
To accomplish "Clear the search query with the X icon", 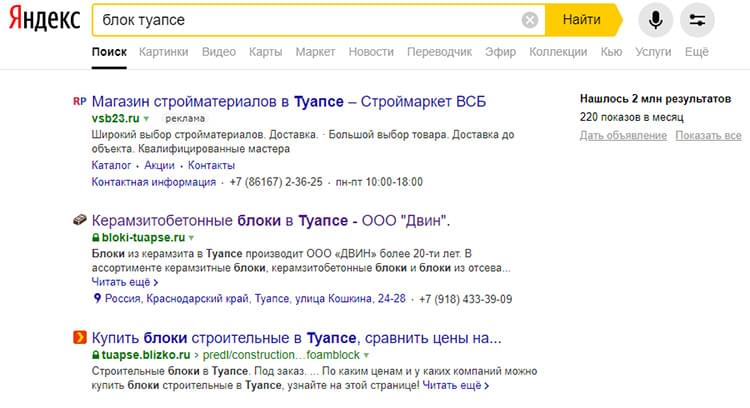I will [x=529, y=20].
